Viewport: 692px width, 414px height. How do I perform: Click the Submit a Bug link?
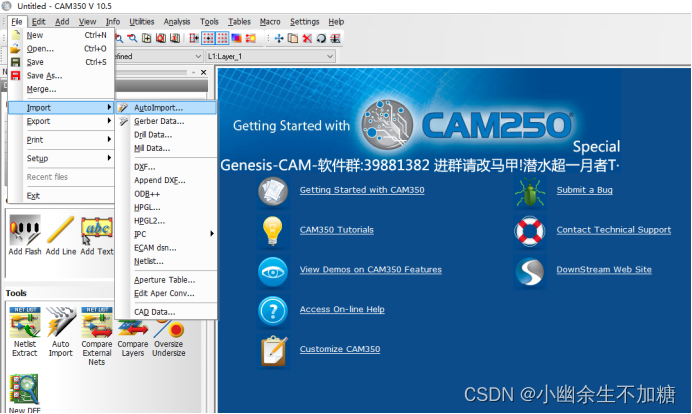[584, 190]
